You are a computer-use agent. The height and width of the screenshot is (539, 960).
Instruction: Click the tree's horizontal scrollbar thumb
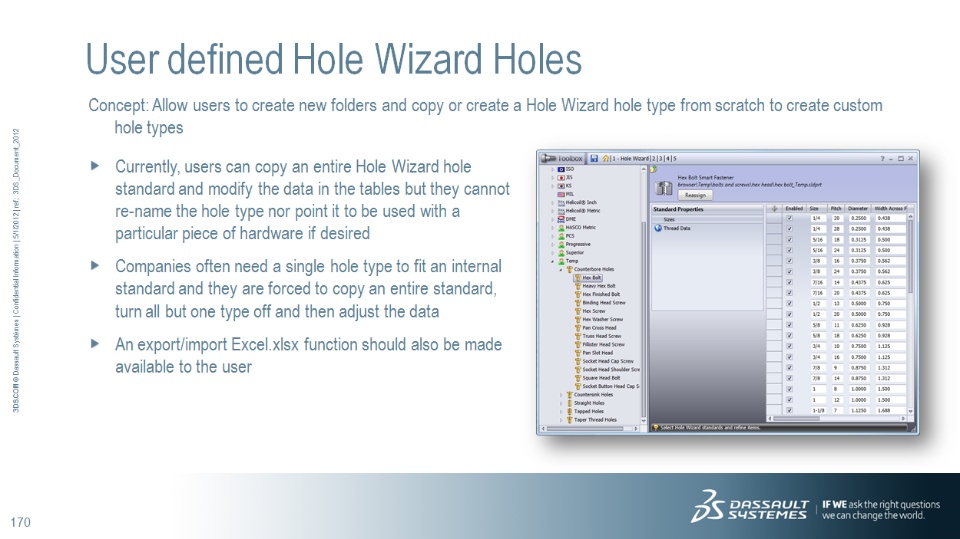pyautogui.click(x=586, y=429)
